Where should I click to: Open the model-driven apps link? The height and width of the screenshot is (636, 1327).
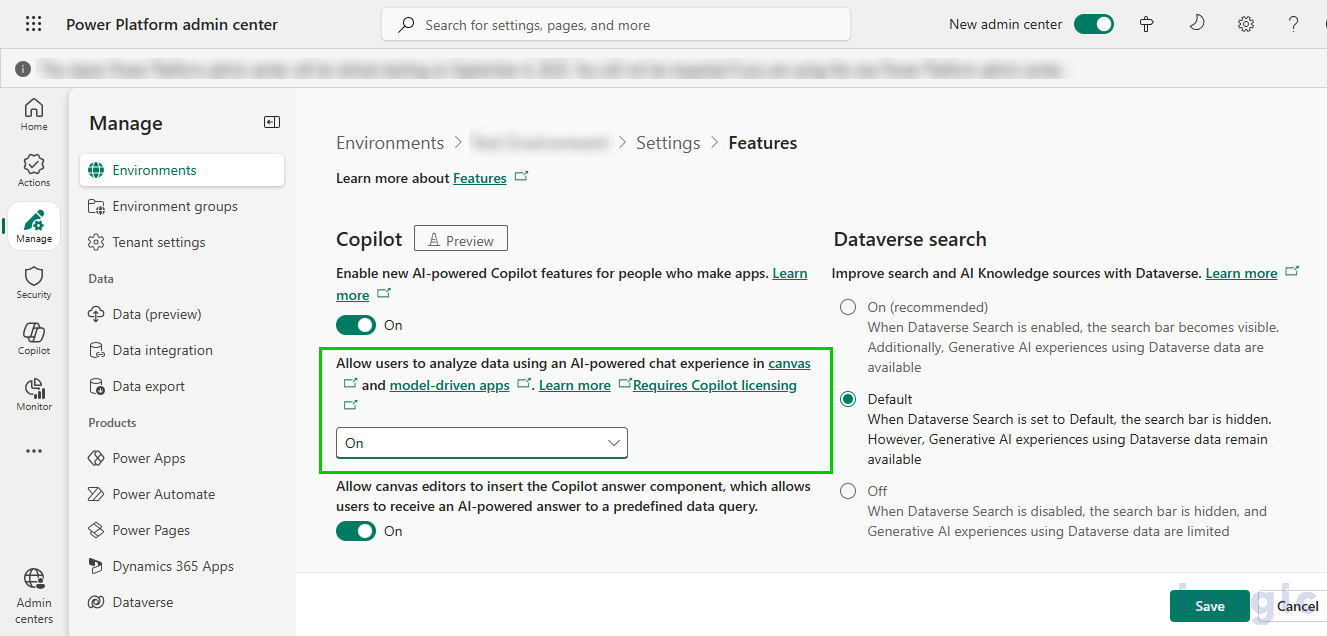449,385
